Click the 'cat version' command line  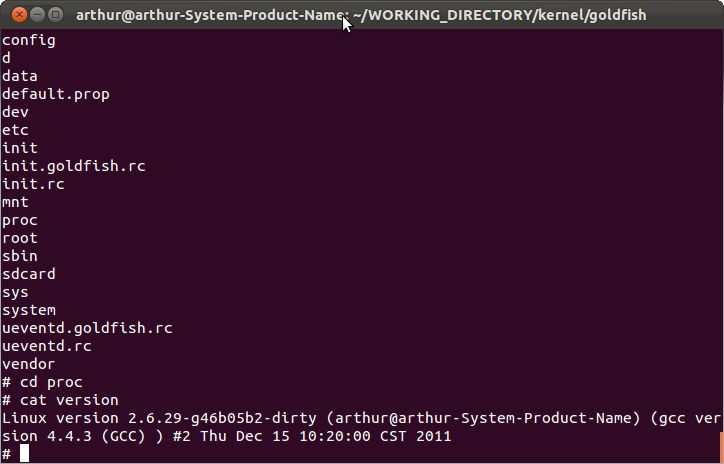(x=60, y=400)
